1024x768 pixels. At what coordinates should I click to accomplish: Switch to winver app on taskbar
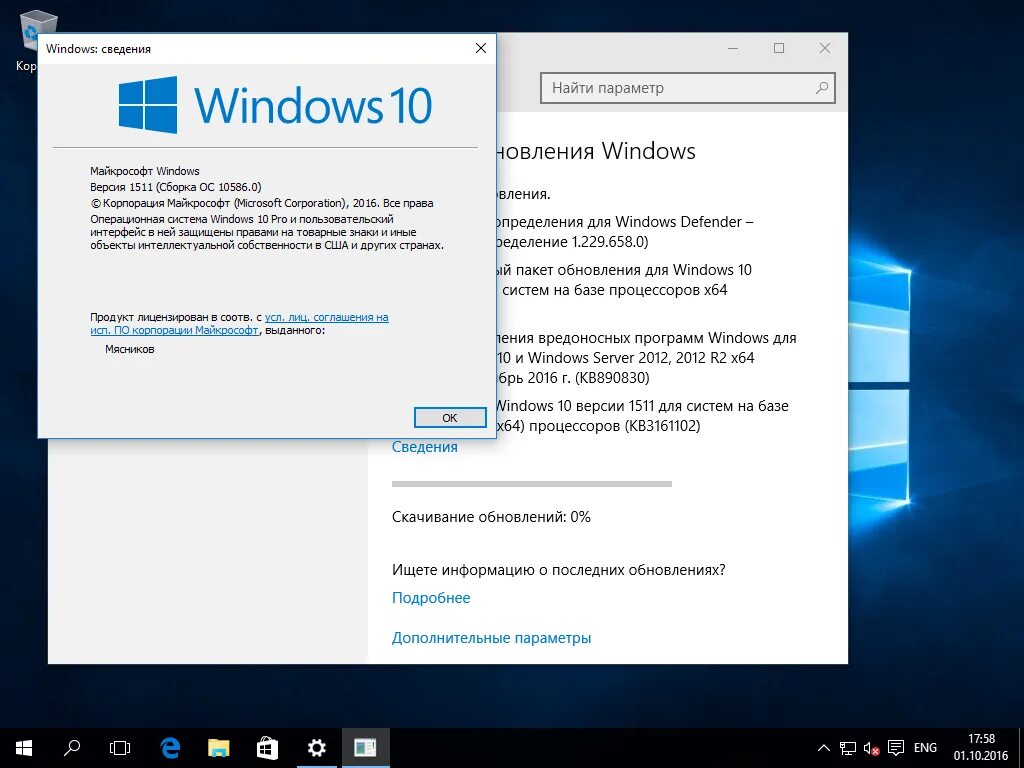pyautogui.click(x=365, y=748)
